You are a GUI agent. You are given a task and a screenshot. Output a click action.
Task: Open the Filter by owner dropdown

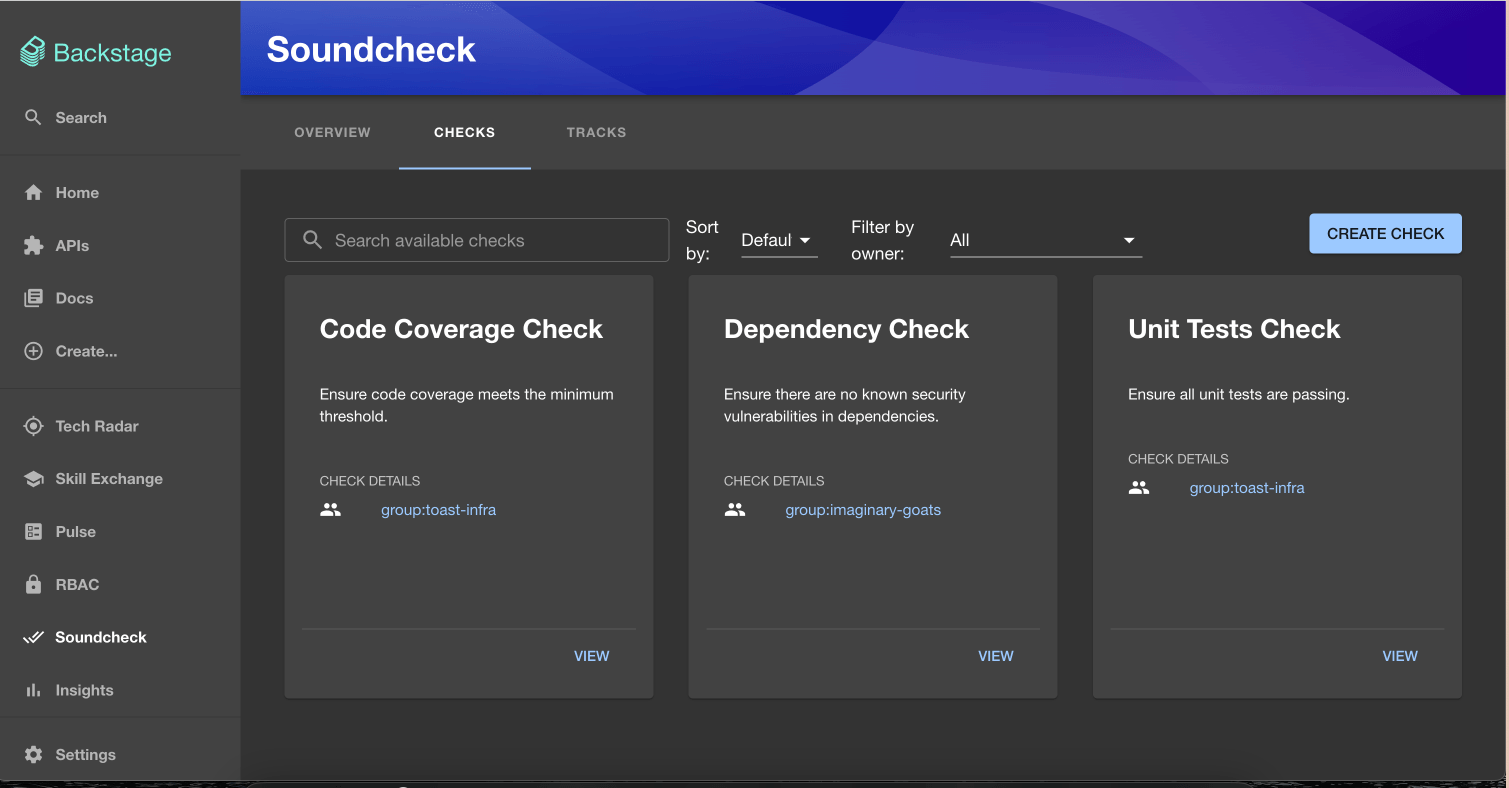point(1046,240)
